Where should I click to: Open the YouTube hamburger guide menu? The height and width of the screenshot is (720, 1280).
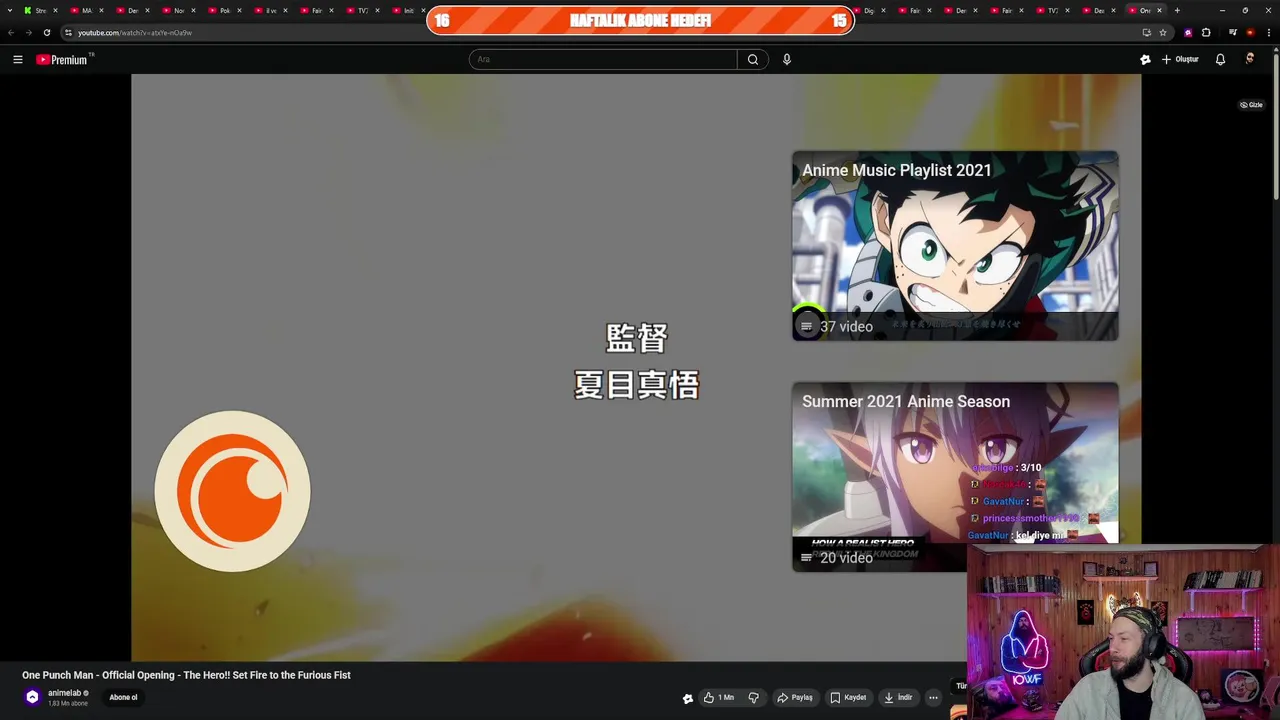tap(17, 59)
